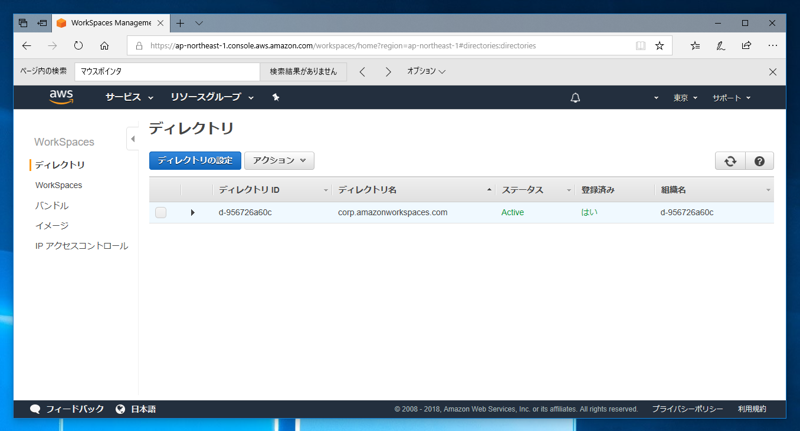Click the browser address bar URL
Viewport: 800px width, 431px height.
click(x=343, y=46)
